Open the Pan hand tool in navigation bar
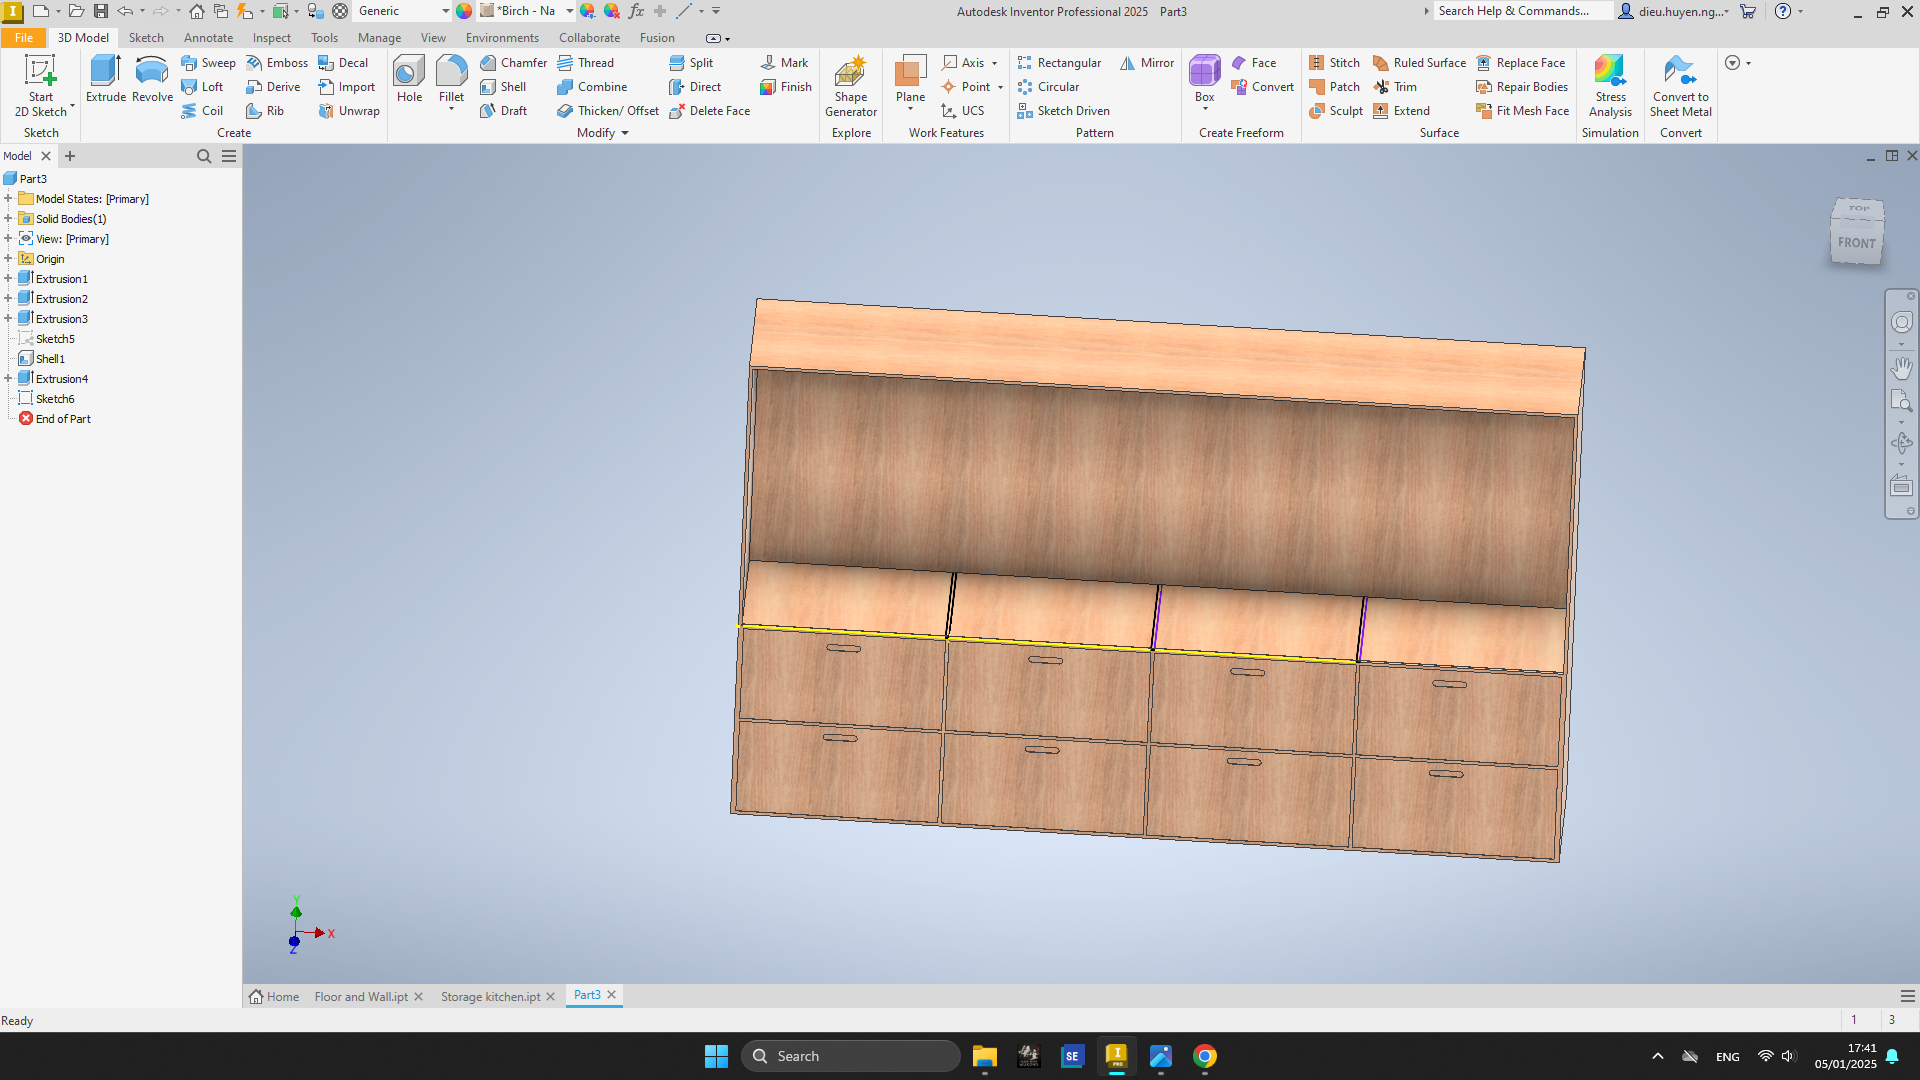The width and height of the screenshot is (1920, 1080). (x=1901, y=368)
